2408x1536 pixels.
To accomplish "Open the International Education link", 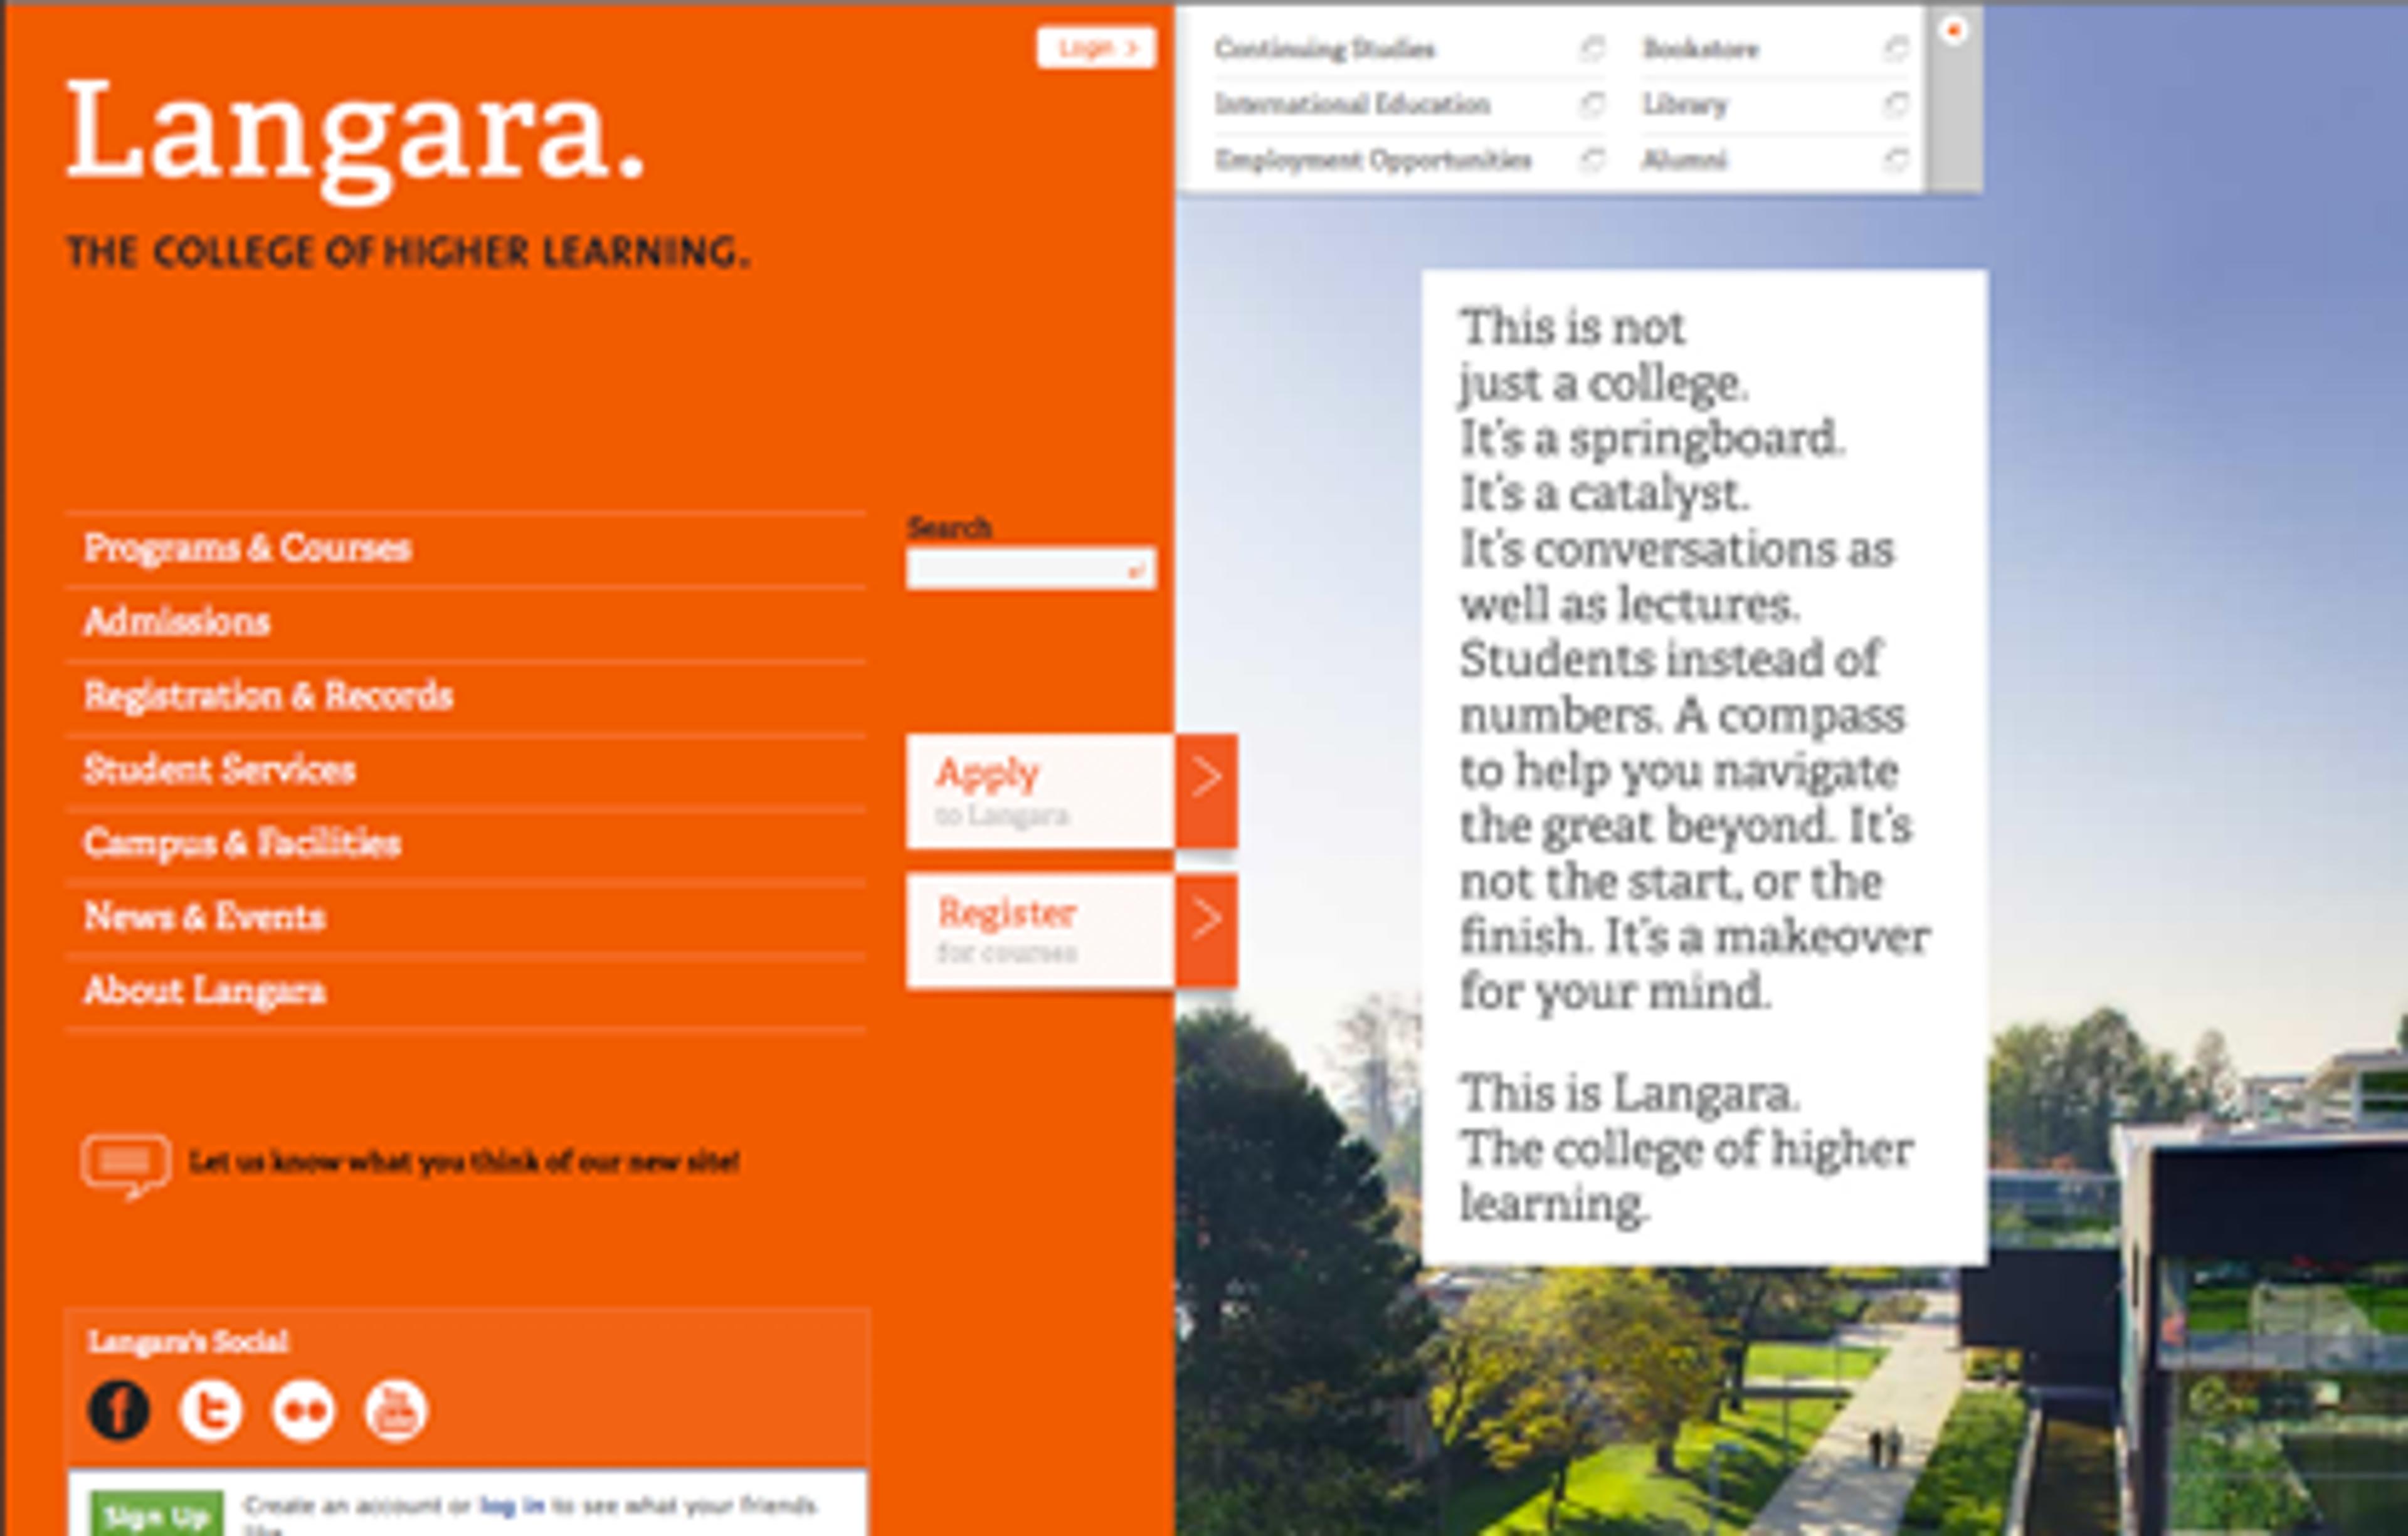I will tap(1352, 104).
